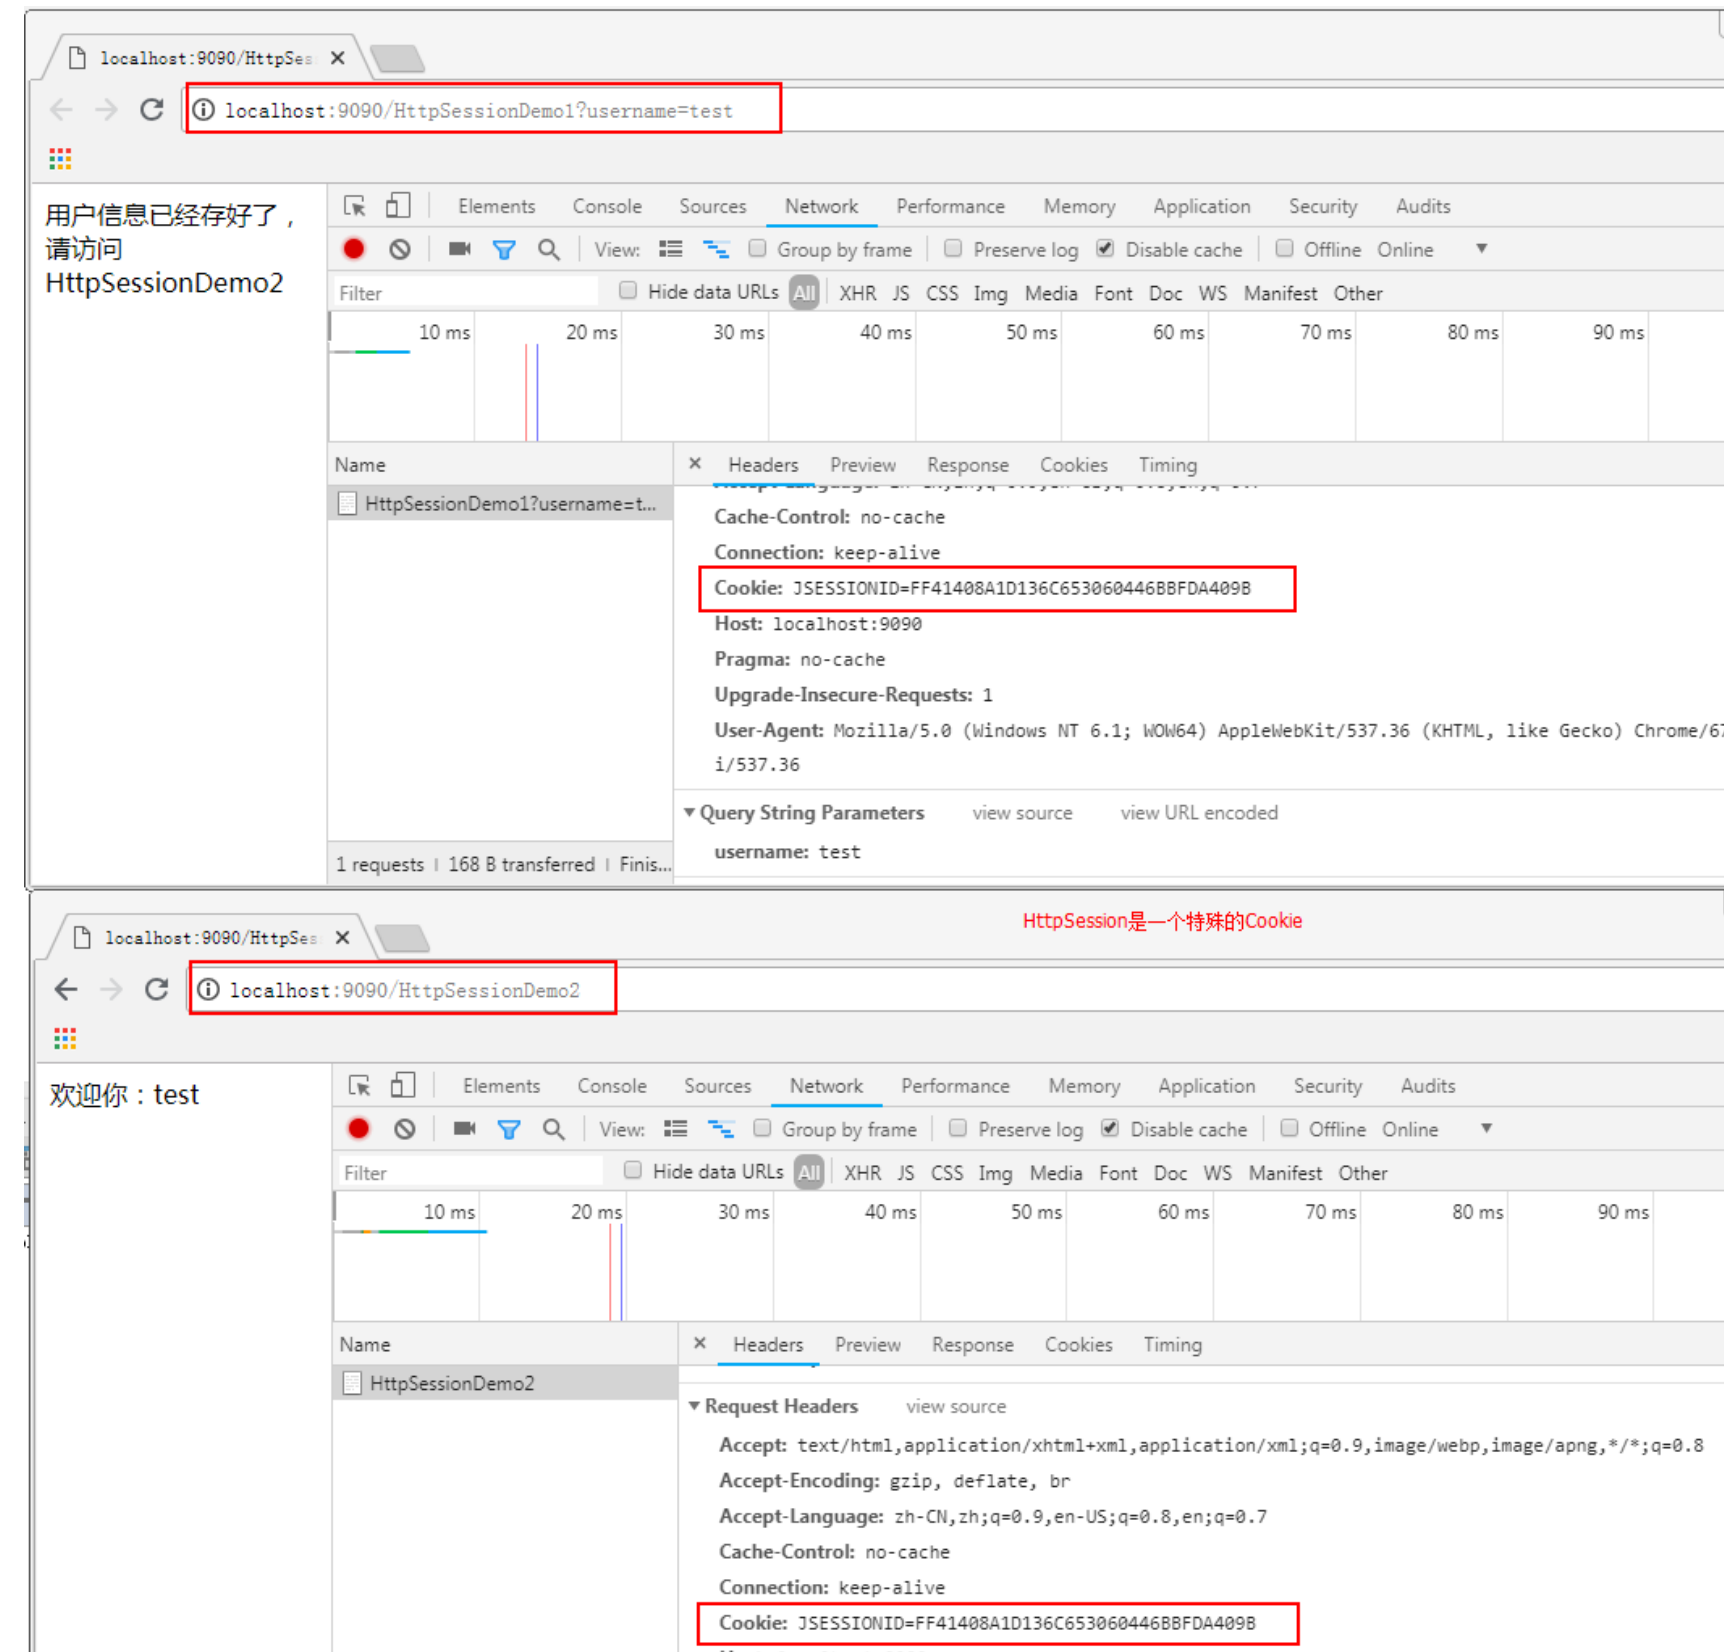
Task: Stop recording network log in top DevTools
Action: (354, 249)
